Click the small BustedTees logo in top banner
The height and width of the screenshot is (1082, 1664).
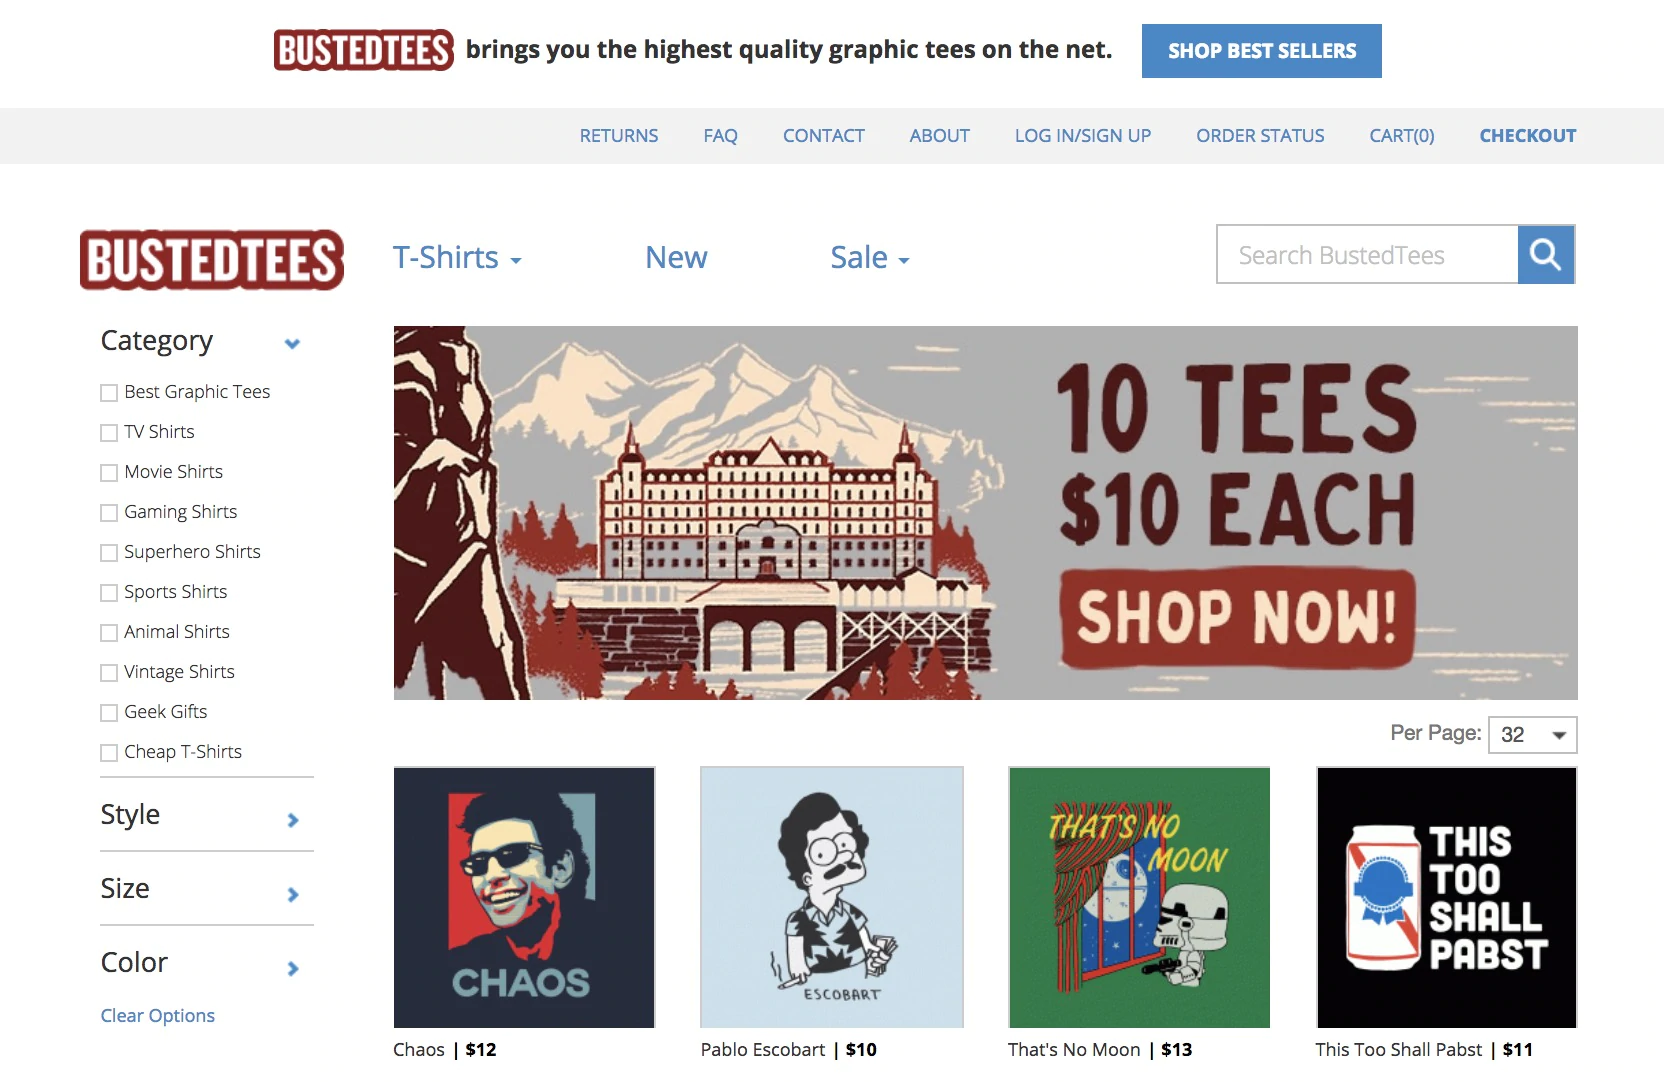click(363, 50)
